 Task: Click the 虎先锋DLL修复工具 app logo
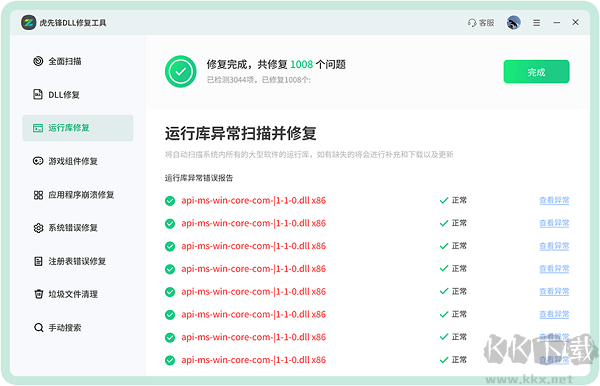(29, 23)
